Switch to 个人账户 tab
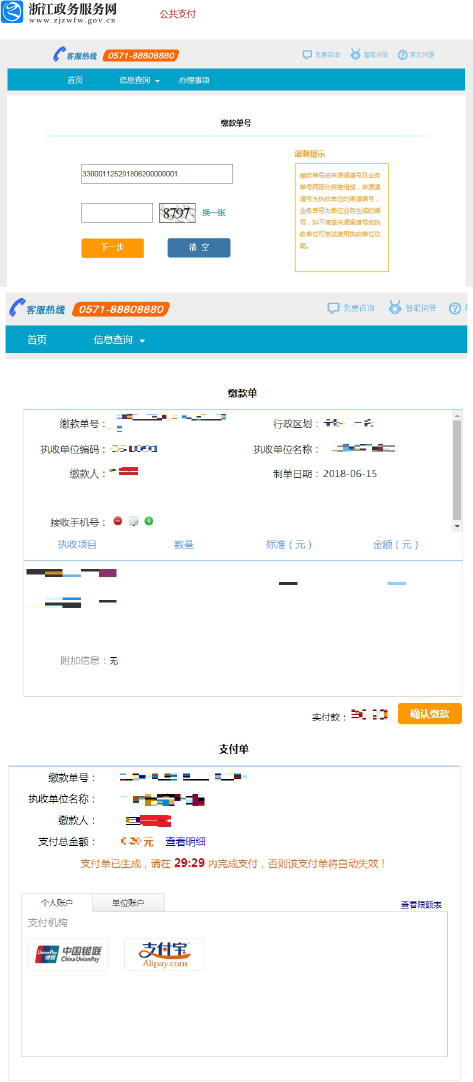This screenshot has height=1082, width=473. pyautogui.click(x=57, y=903)
